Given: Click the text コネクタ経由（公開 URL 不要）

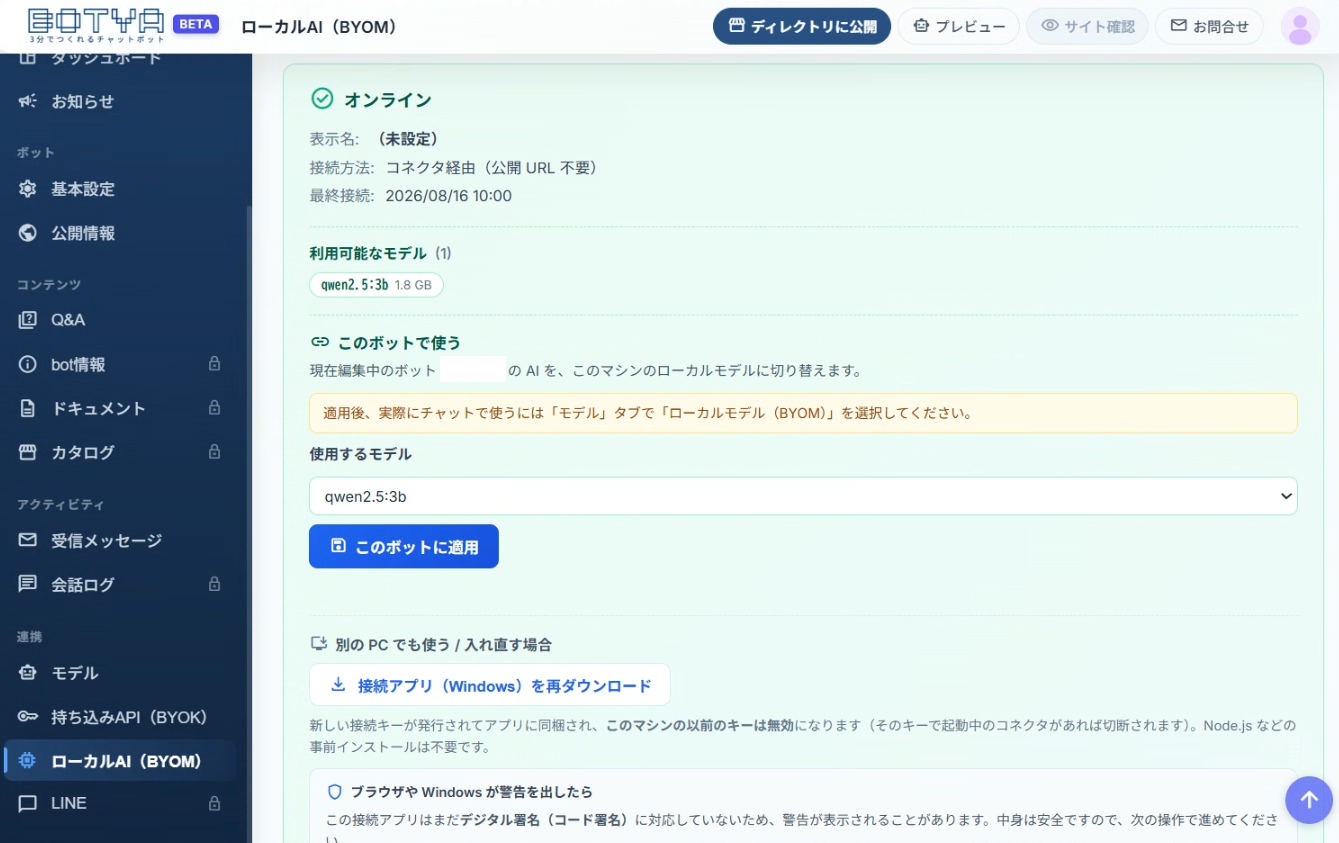Looking at the screenshot, I should click(492, 167).
